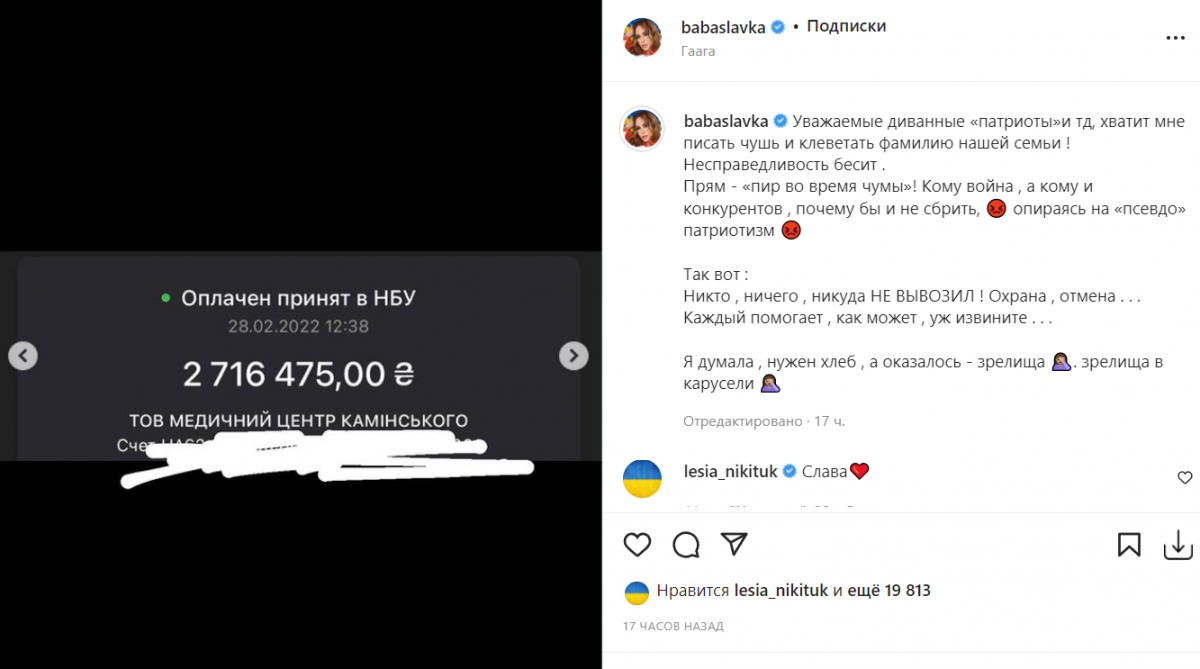Open babaslavka avatar beside caption

coord(643,131)
